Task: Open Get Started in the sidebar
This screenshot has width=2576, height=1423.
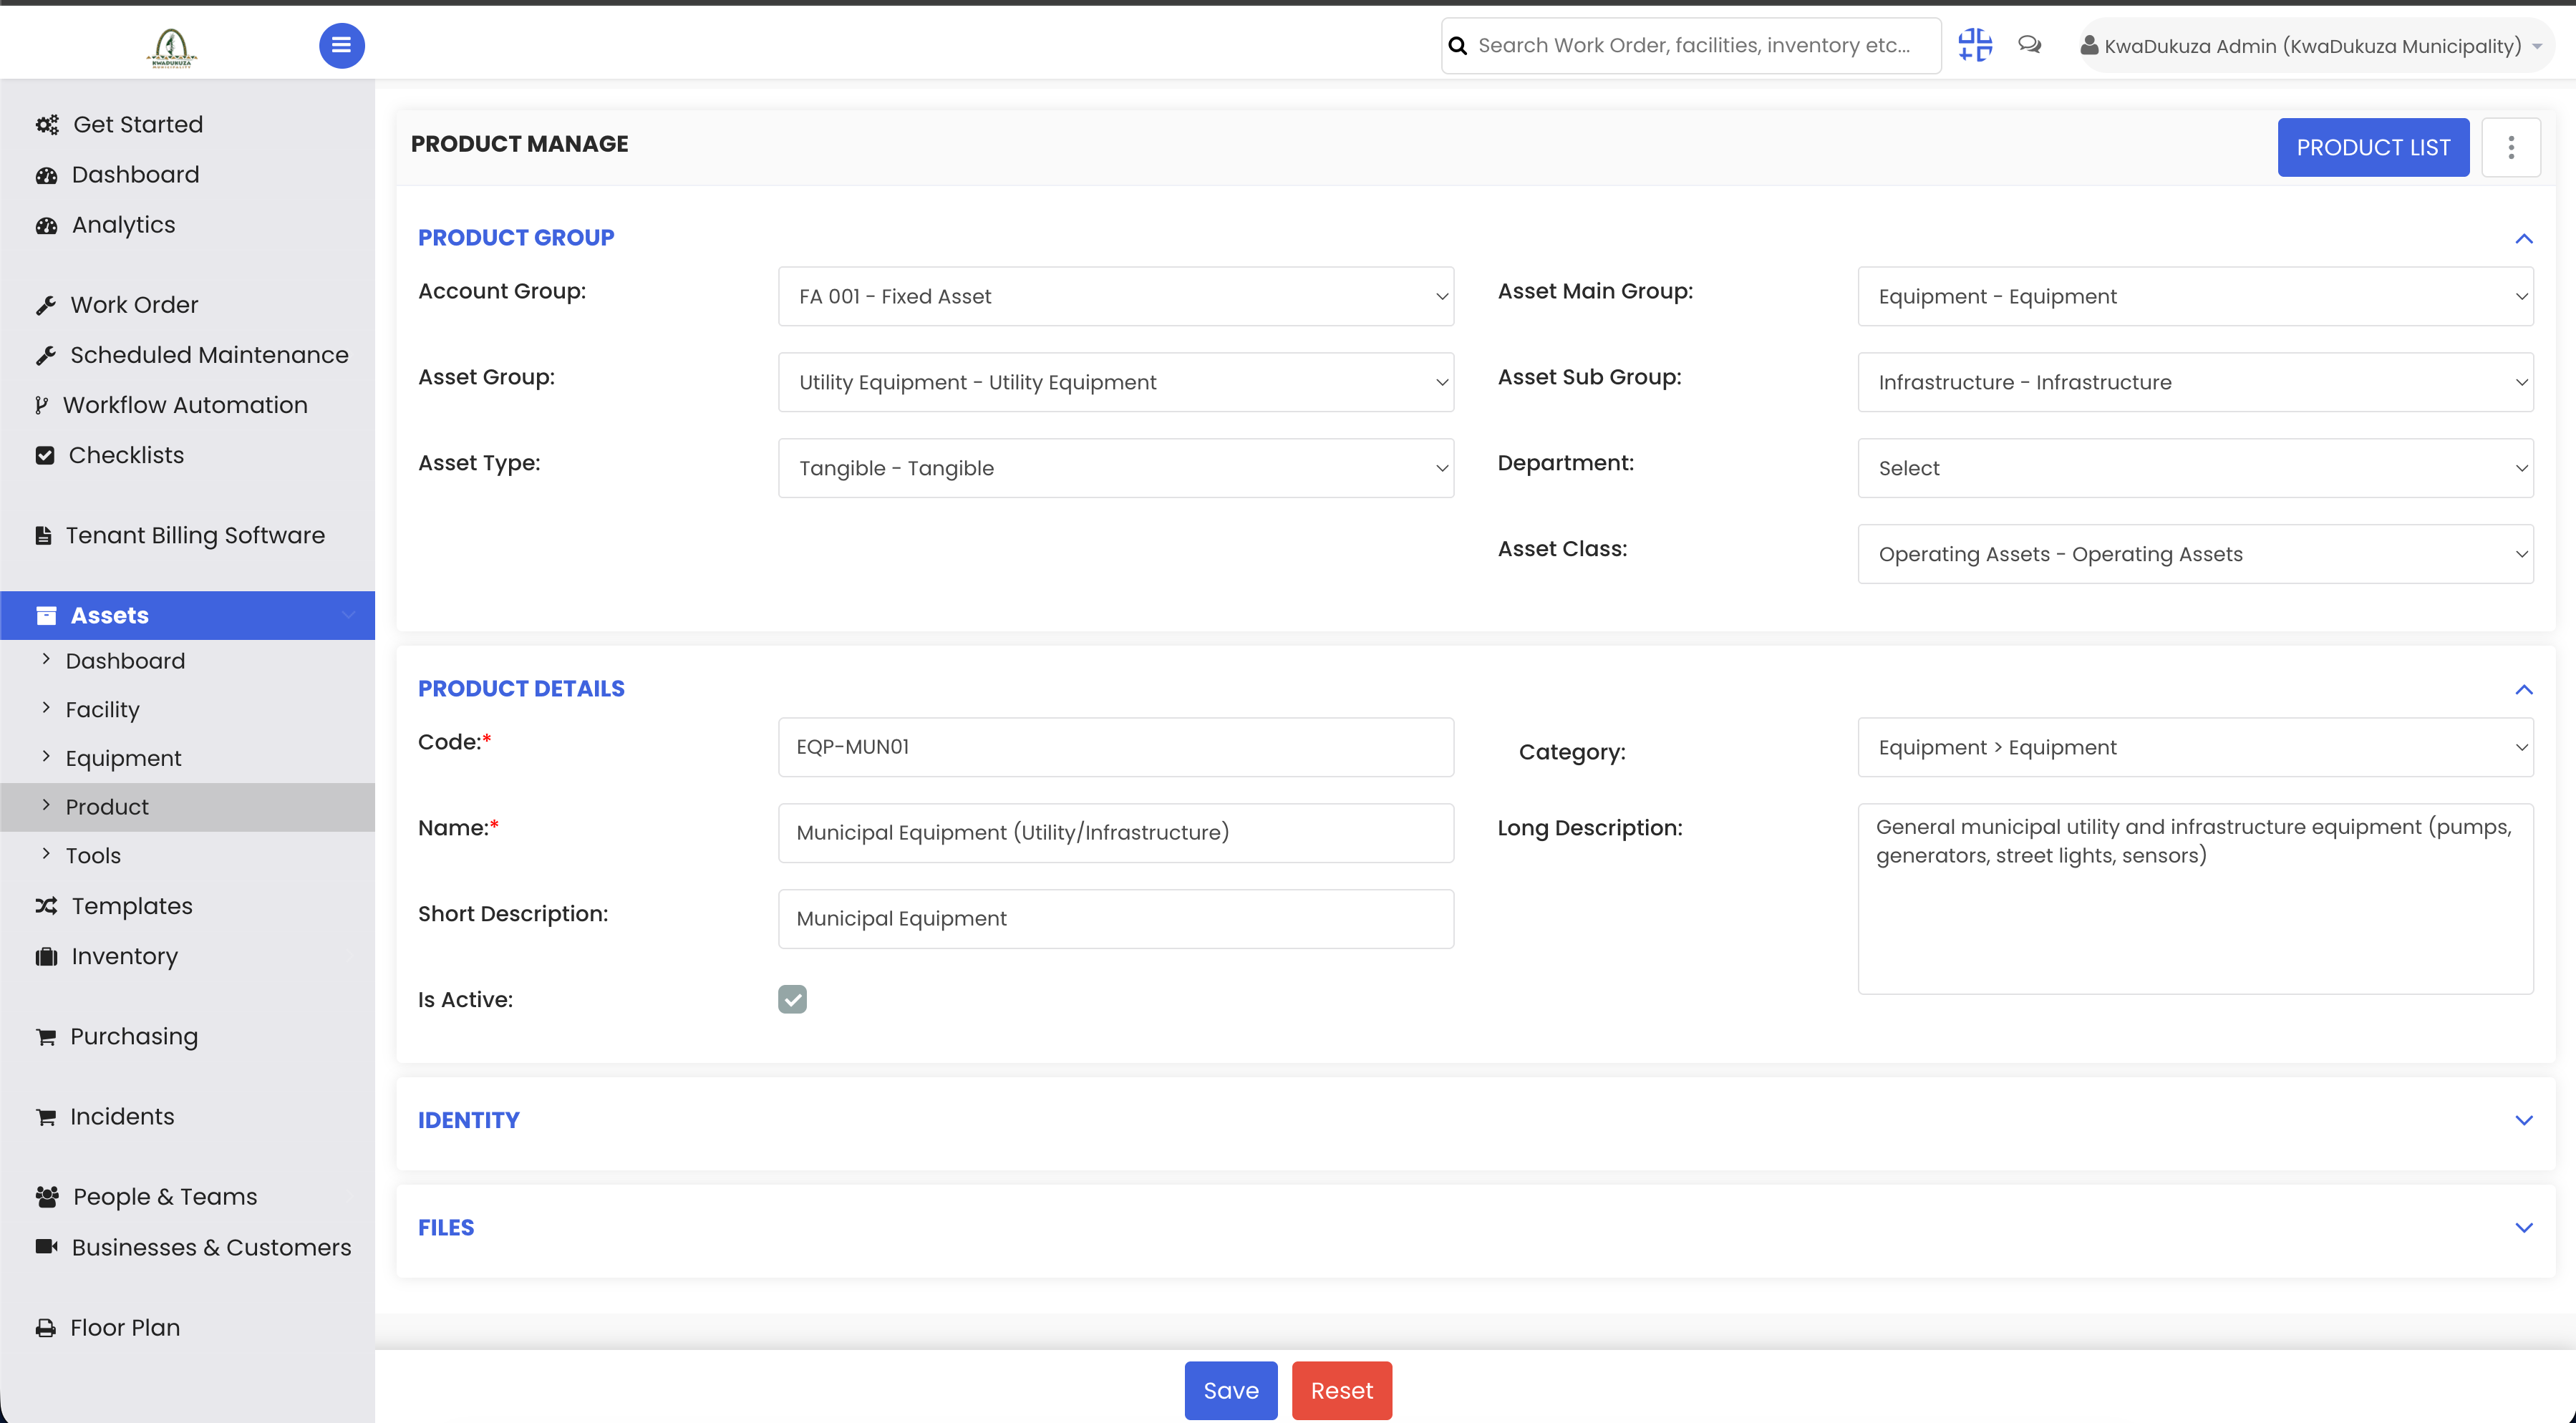Action: (138, 125)
